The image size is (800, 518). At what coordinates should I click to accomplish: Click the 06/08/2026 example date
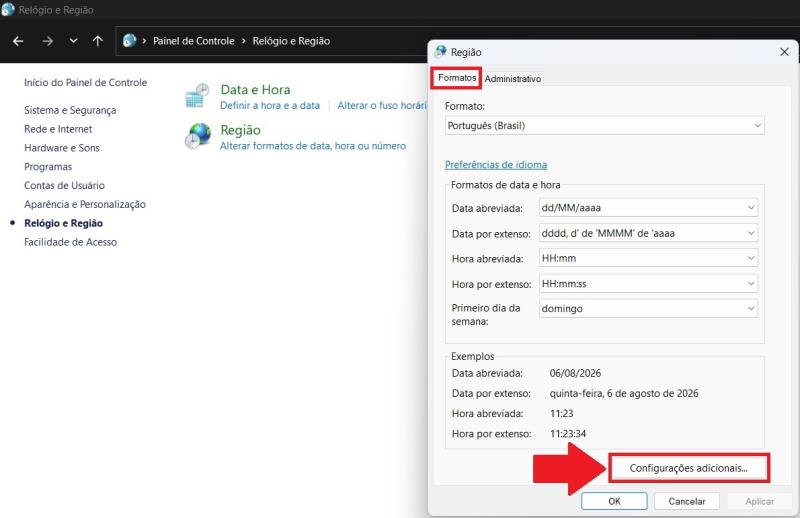(576, 373)
